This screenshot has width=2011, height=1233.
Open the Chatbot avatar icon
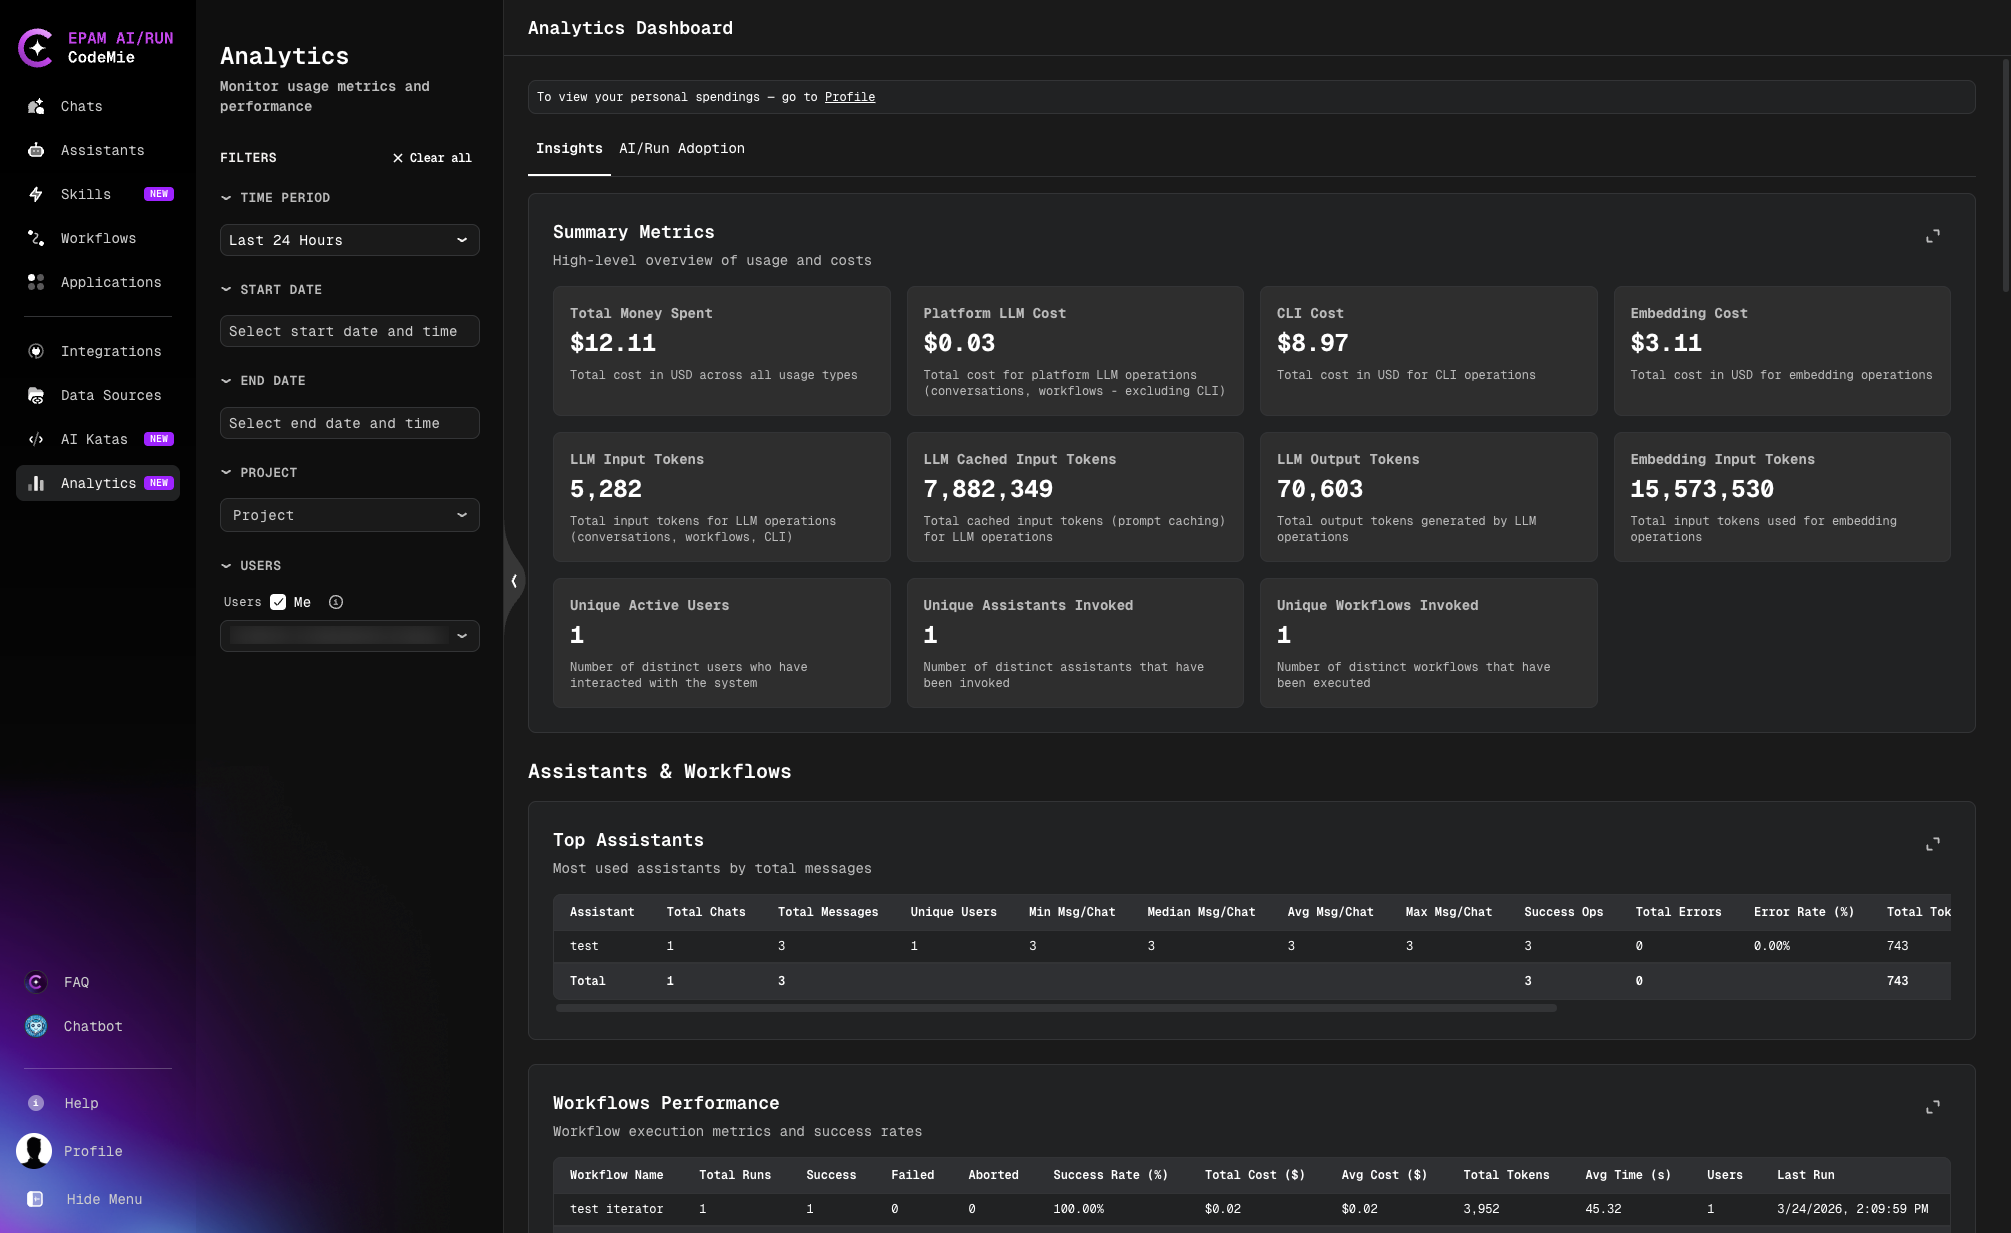pos(36,1026)
